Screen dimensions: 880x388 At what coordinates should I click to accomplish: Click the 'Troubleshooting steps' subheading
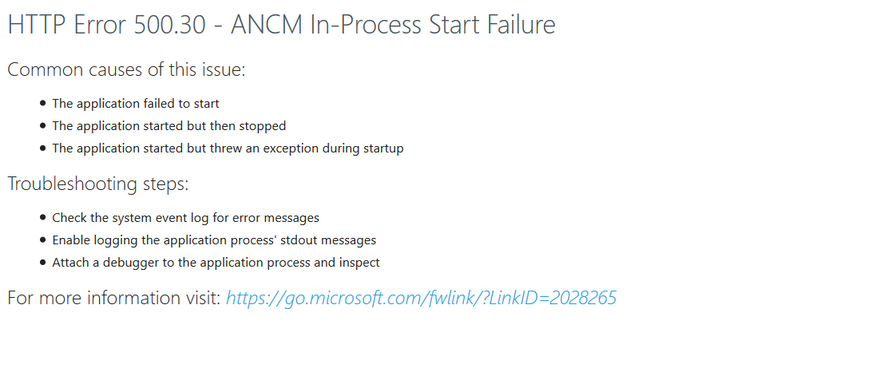click(x=98, y=184)
